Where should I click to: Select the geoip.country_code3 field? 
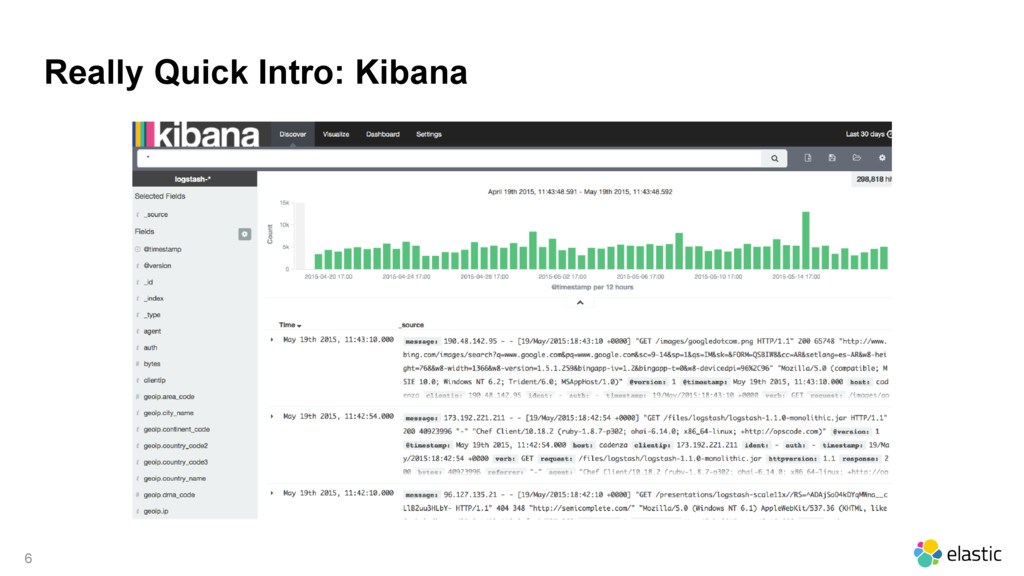pos(176,462)
